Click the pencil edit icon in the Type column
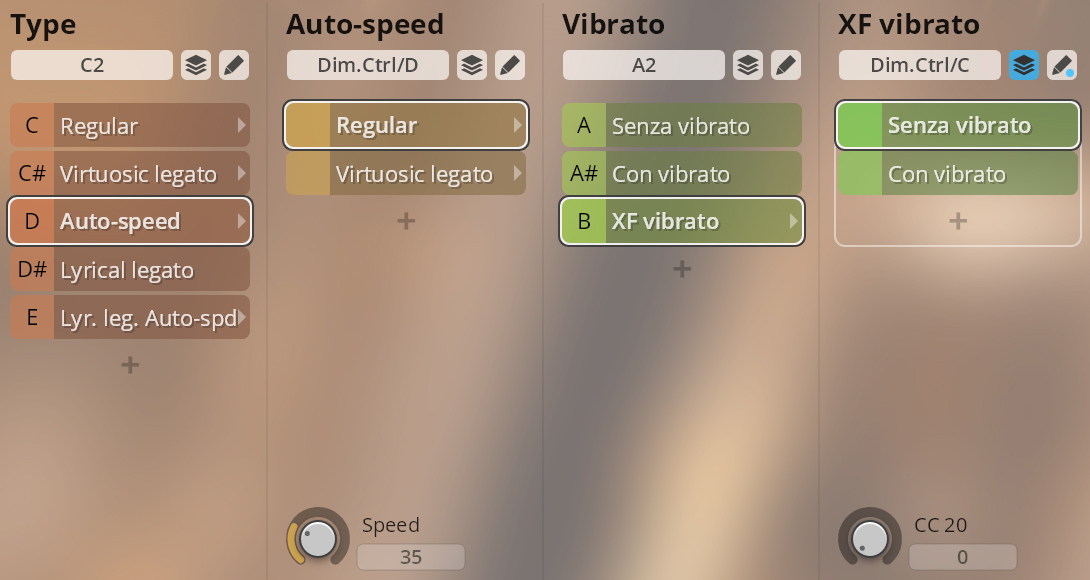 (x=234, y=65)
